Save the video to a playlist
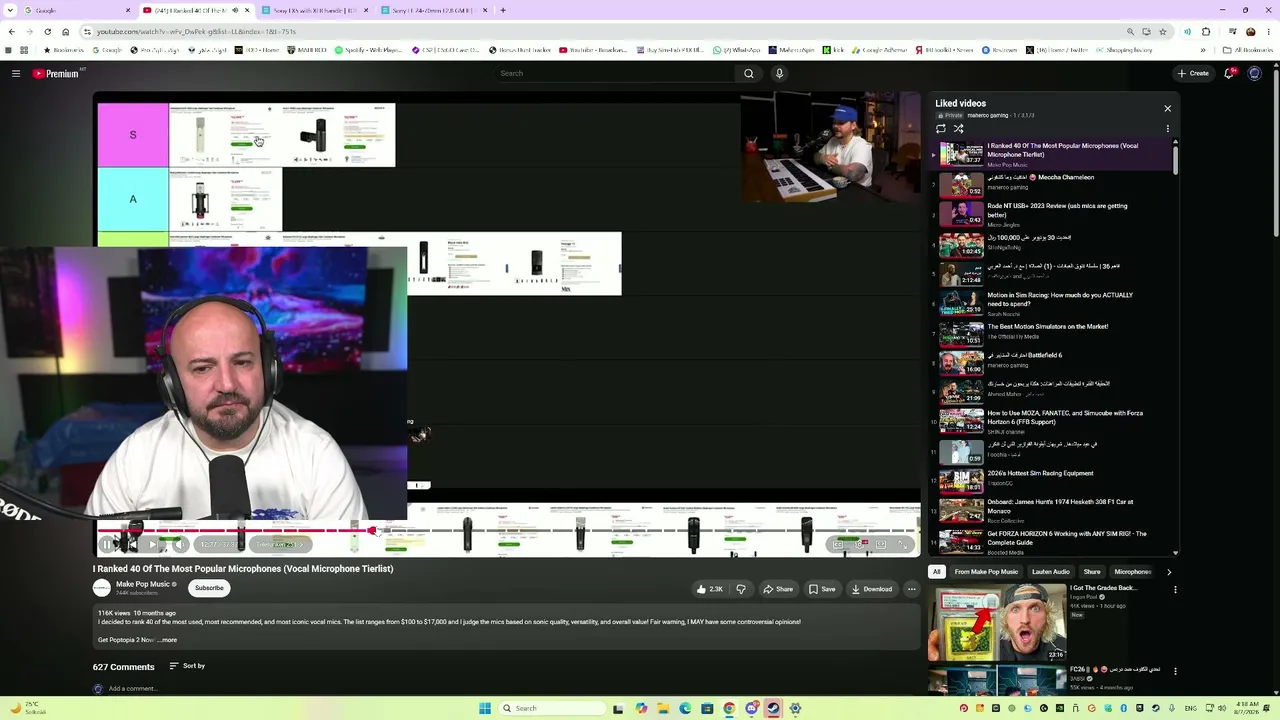The width and height of the screenshot is (1280, 720). click(x=822, y=589)
